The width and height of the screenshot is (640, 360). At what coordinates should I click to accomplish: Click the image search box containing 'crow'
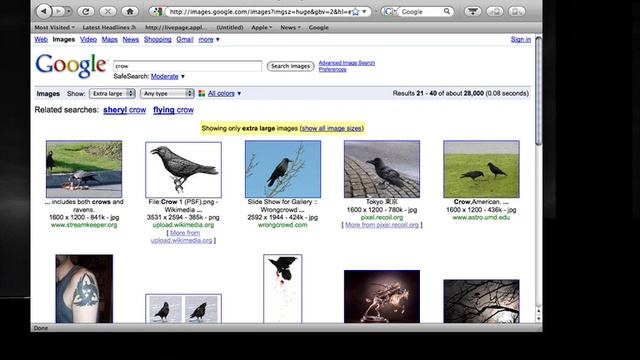pos(187,66)
